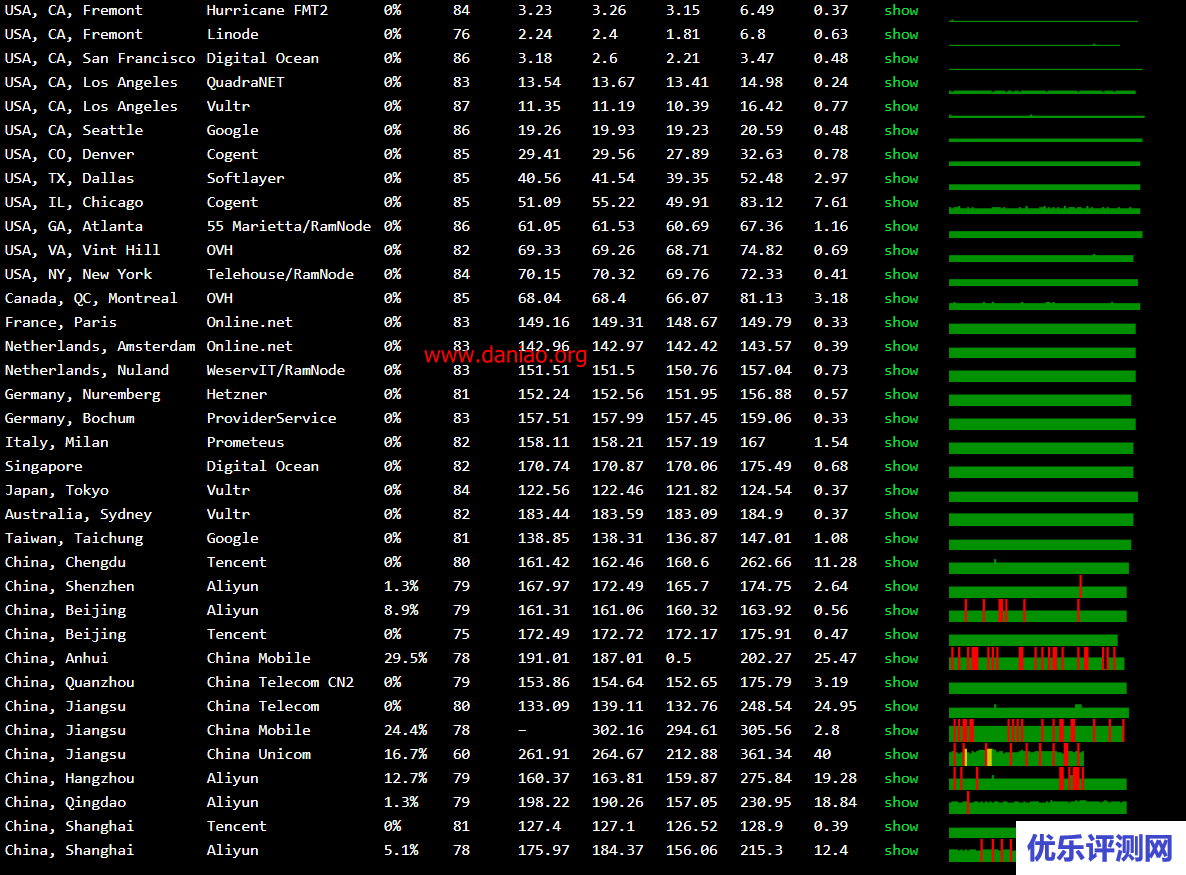
Task: Select the 'China Unicom' provider name
Action: pyautogui.click(x=259, y=755)
